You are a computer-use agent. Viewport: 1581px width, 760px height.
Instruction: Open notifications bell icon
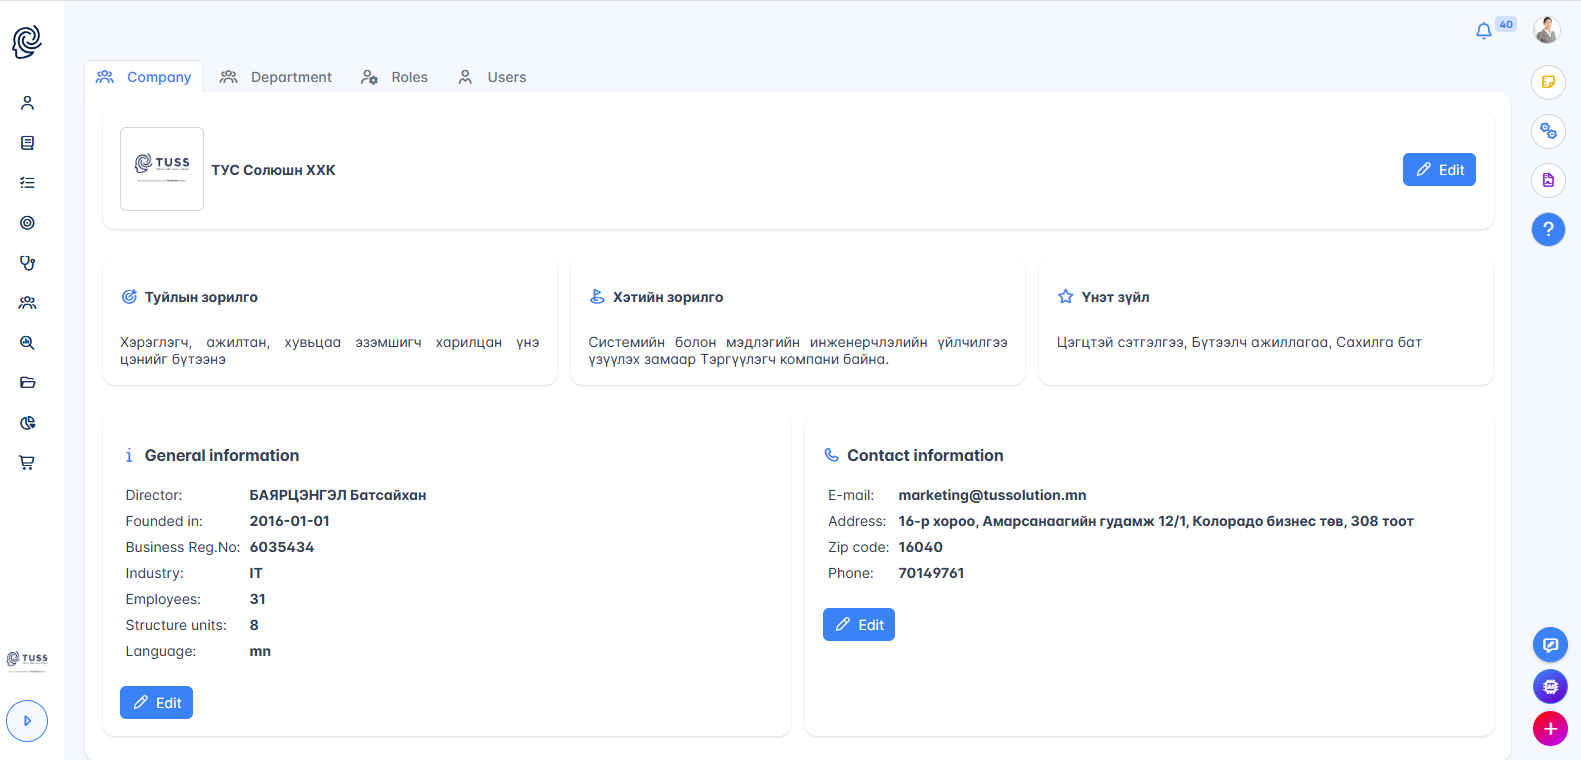(x=1484, y=31)
